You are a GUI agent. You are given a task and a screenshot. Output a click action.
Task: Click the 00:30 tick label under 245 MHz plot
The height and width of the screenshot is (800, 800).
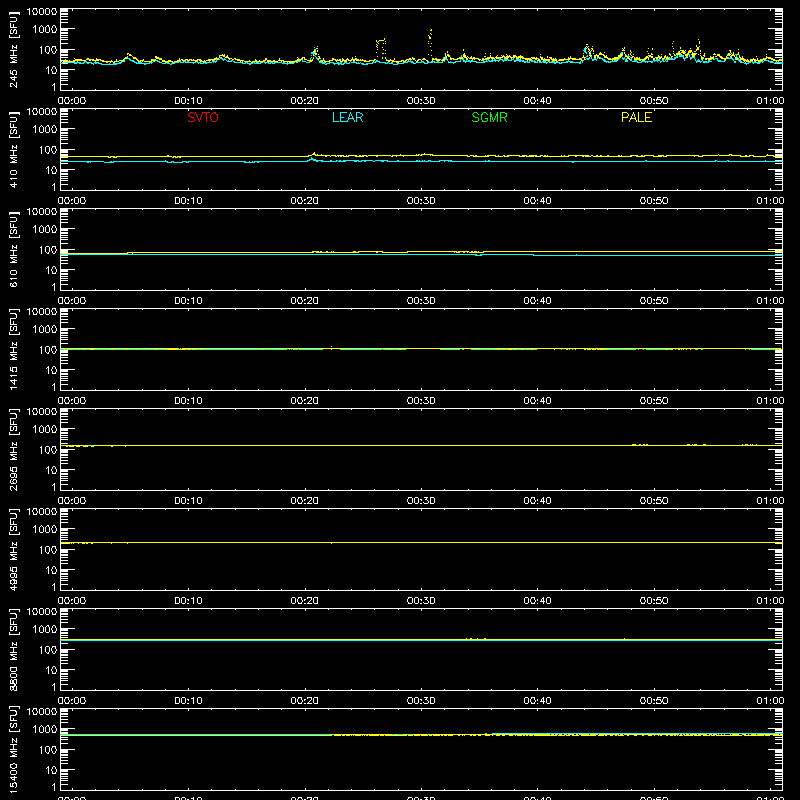pyautogui.click(x=421, y=101)
